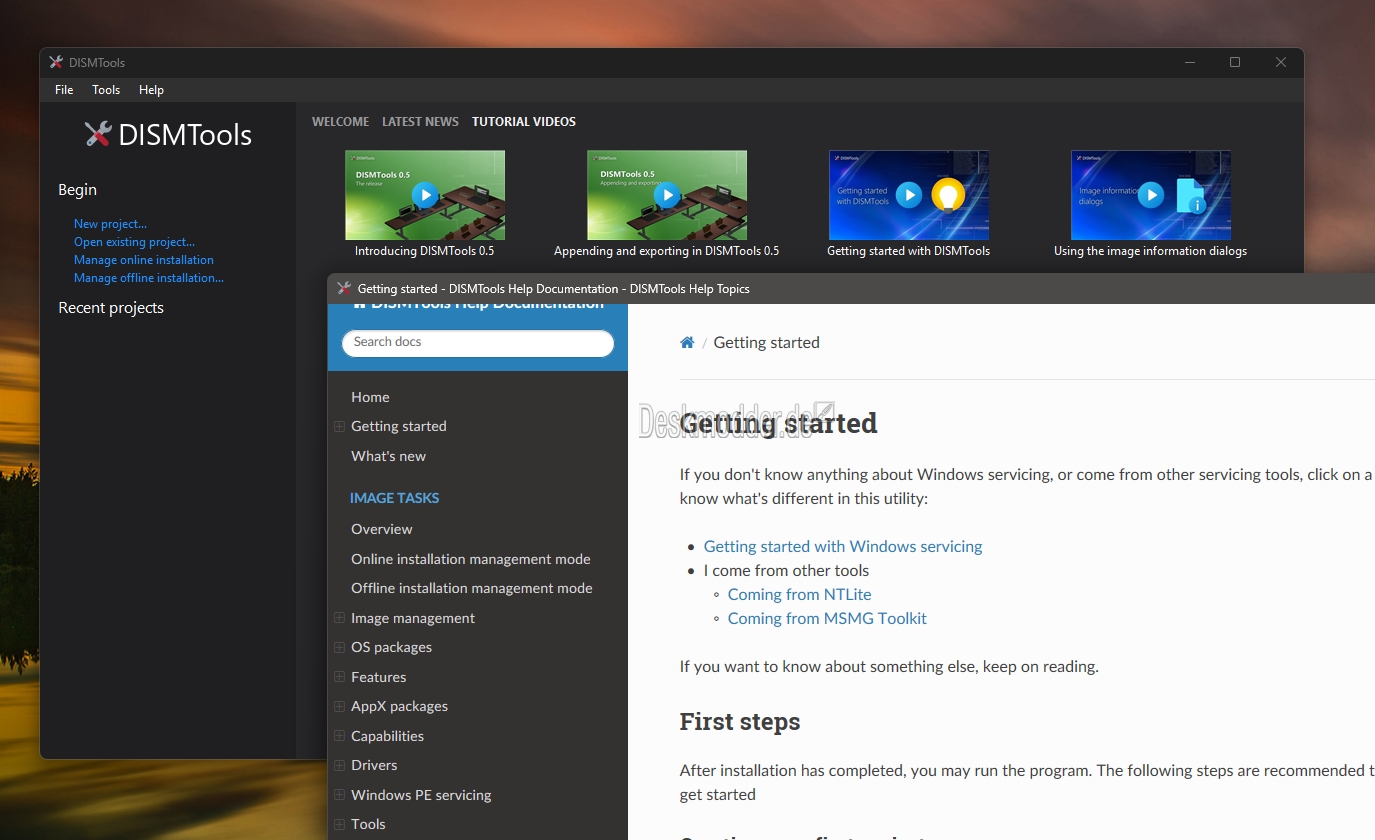Focus the Search docs field

point(478,343)
